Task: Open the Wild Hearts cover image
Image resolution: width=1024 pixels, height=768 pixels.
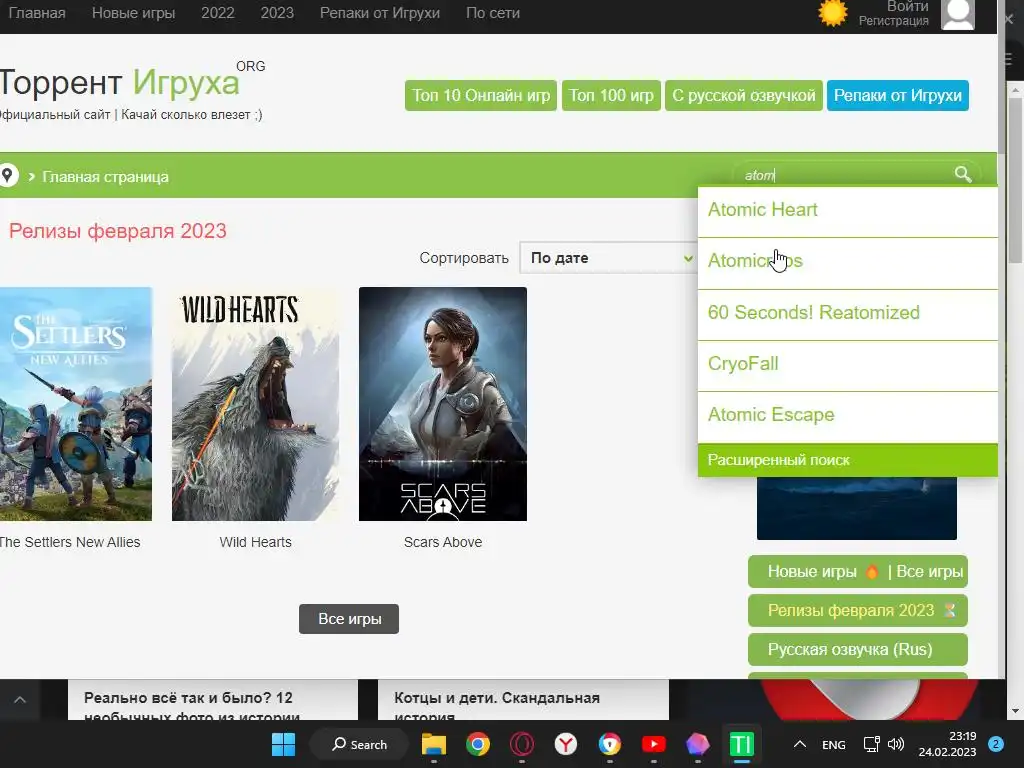Action: click(255, 404)
